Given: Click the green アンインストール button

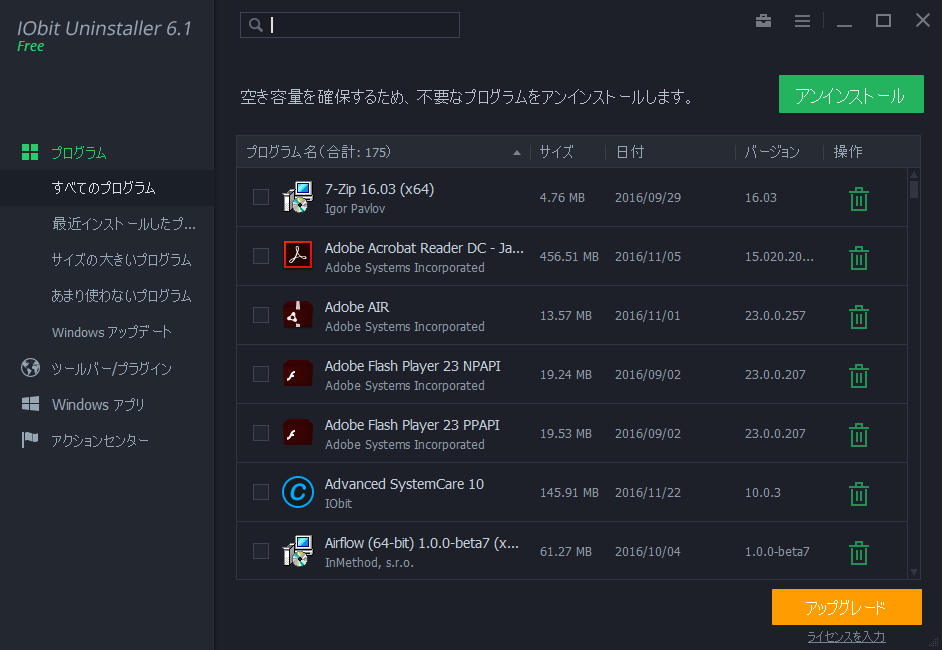Looking at the screenshot, I should 851,94.
